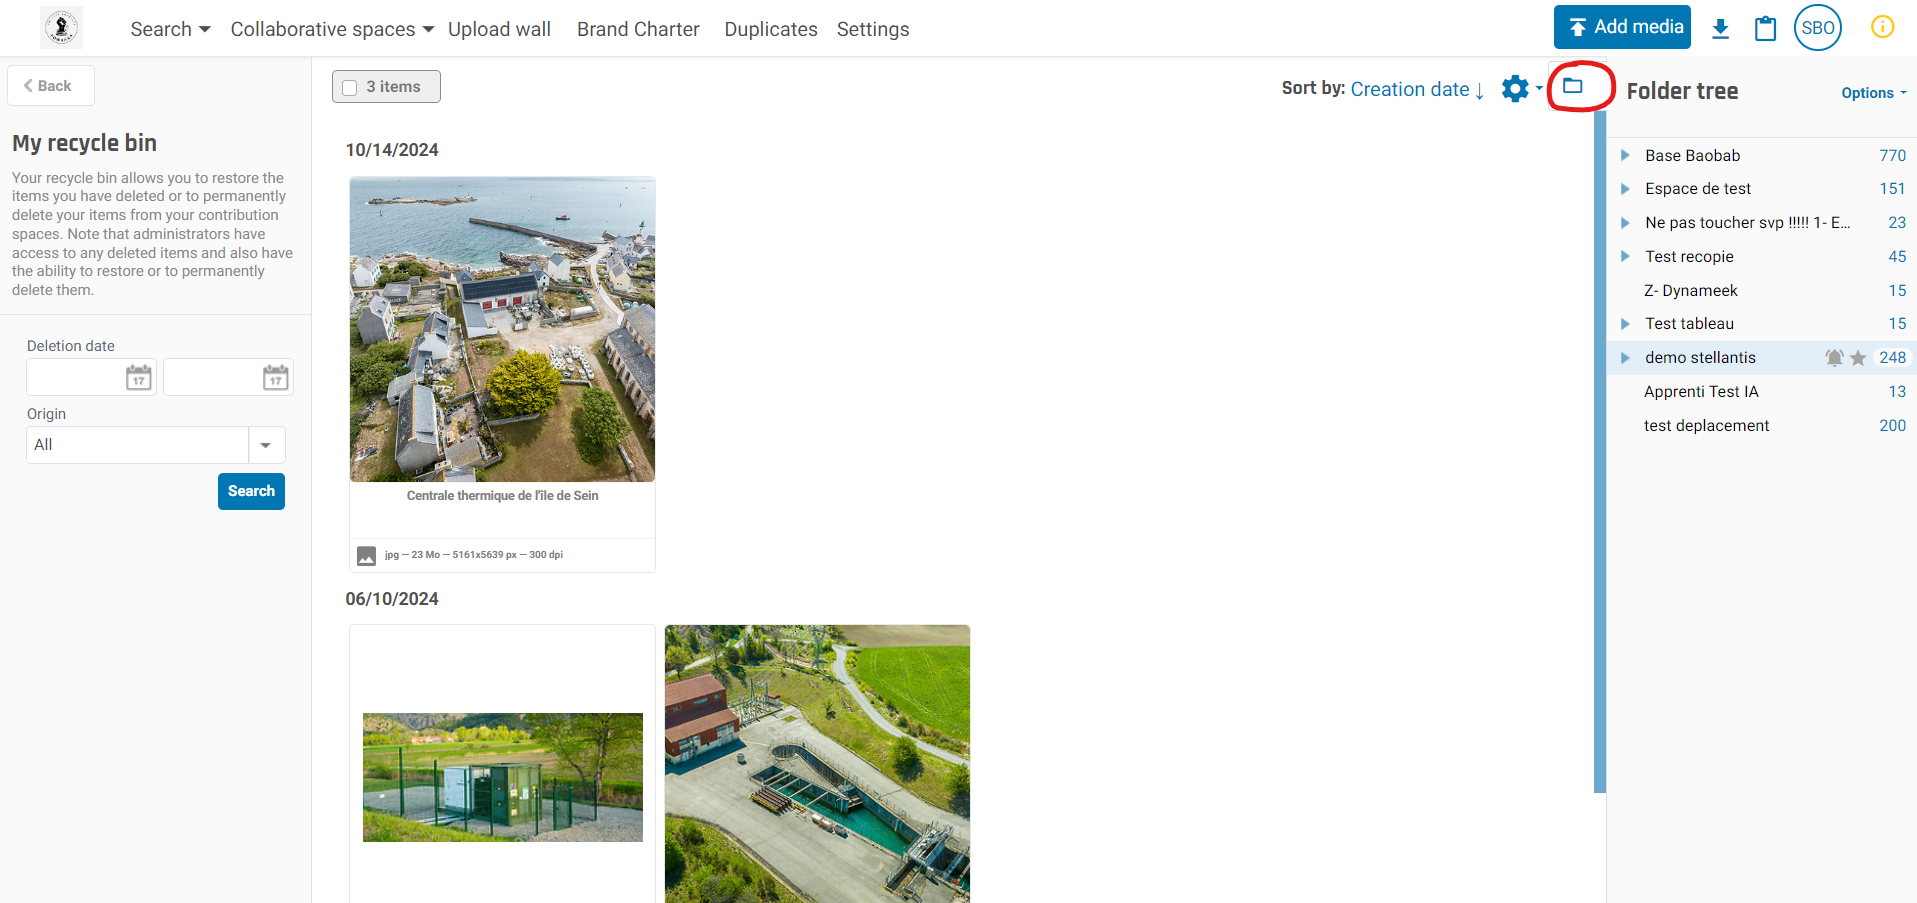Open the clipboard icon in header
1917x903 pixels.
[1765, 28]
